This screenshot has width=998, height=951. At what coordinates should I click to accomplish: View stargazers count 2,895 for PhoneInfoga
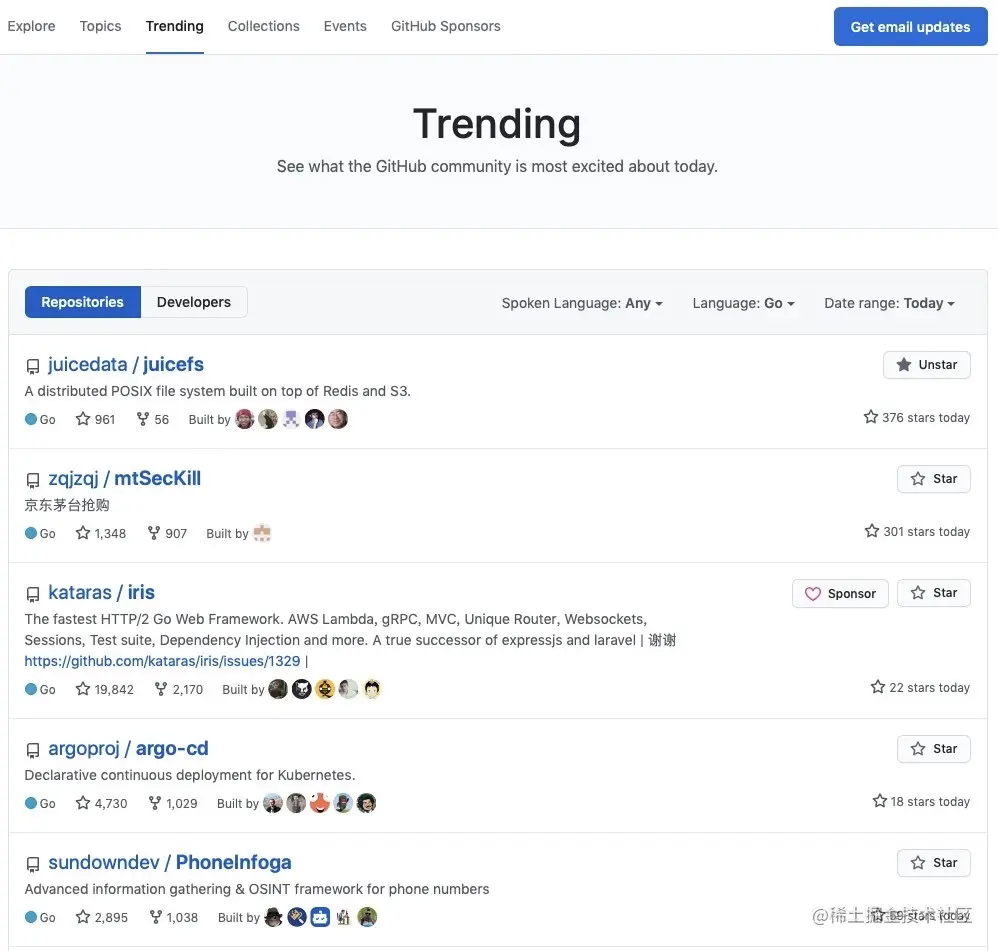point(102,917)
